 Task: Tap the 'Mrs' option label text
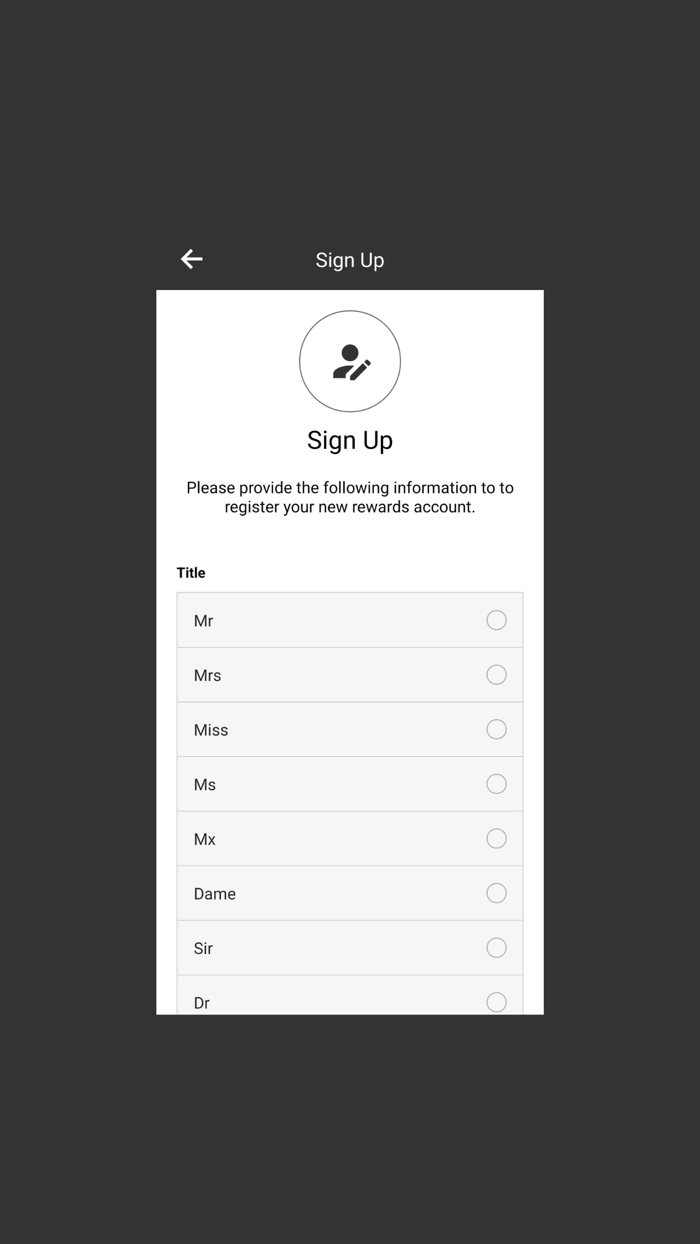pyautogui.click(x=207, y=676)
